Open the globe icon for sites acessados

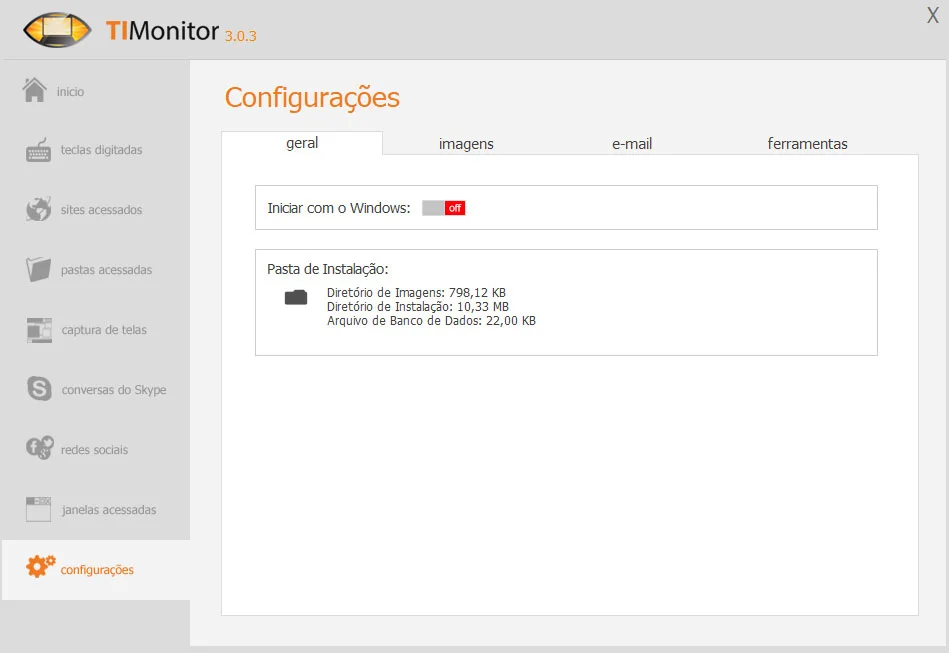(x=39, y=210)
